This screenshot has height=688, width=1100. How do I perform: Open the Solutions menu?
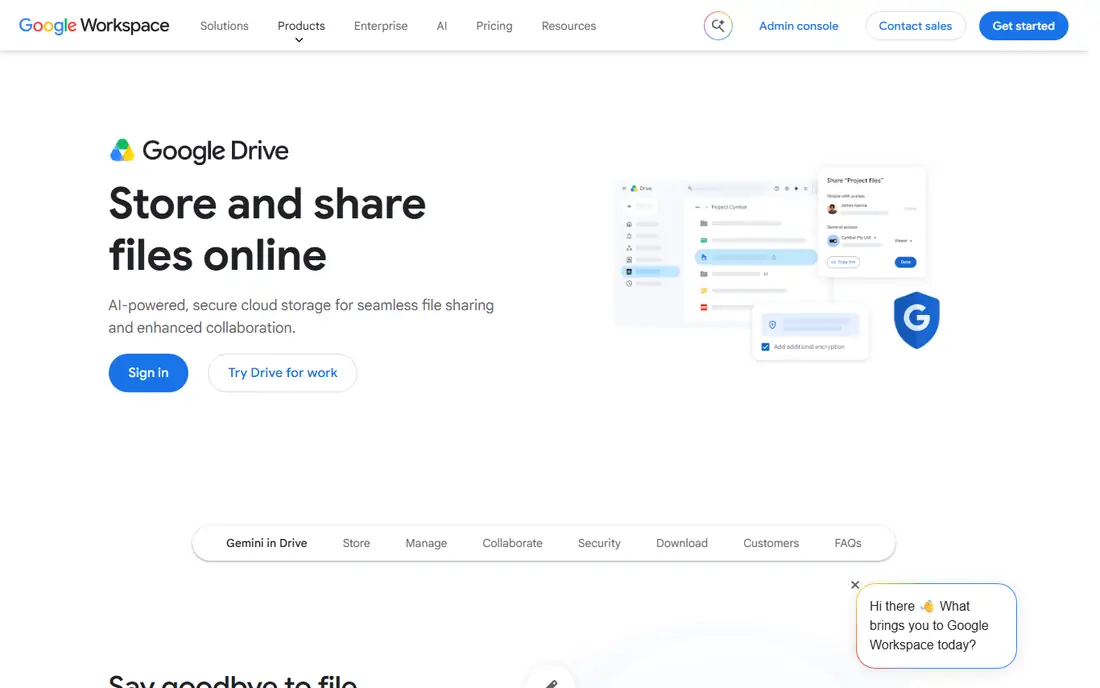(224, 26)
